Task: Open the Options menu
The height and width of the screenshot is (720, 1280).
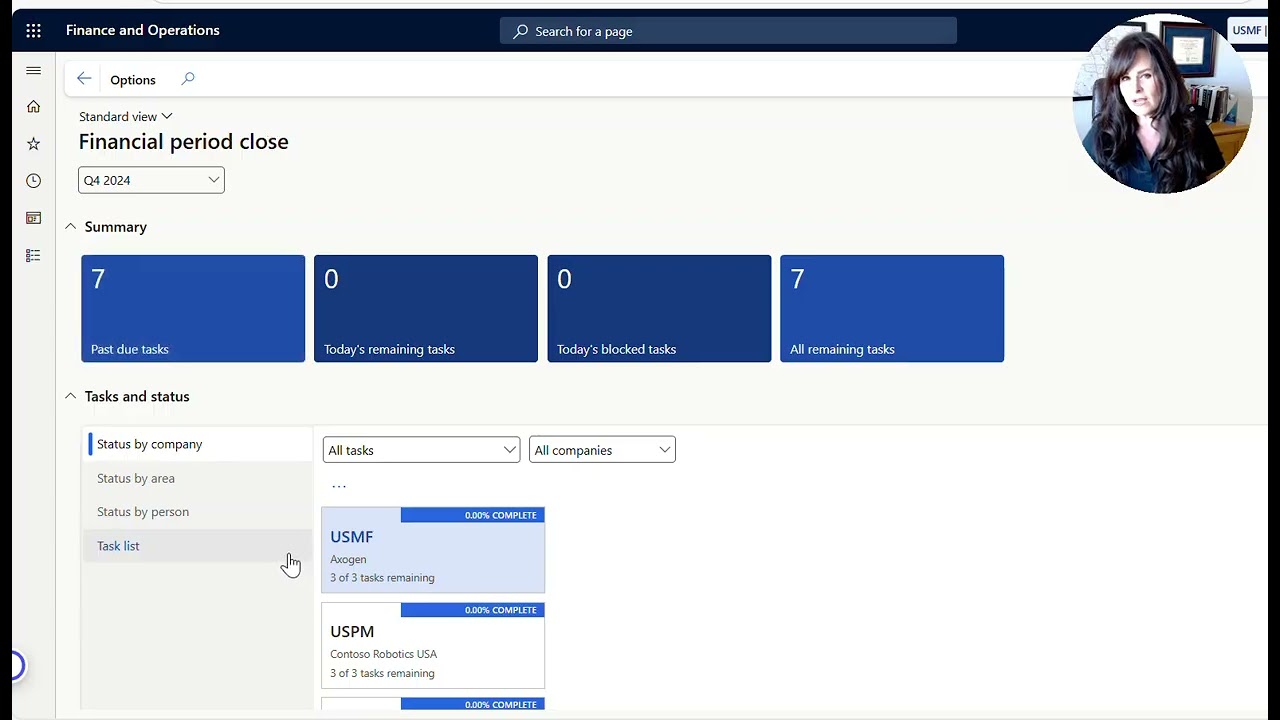Action: coord(133,80)
